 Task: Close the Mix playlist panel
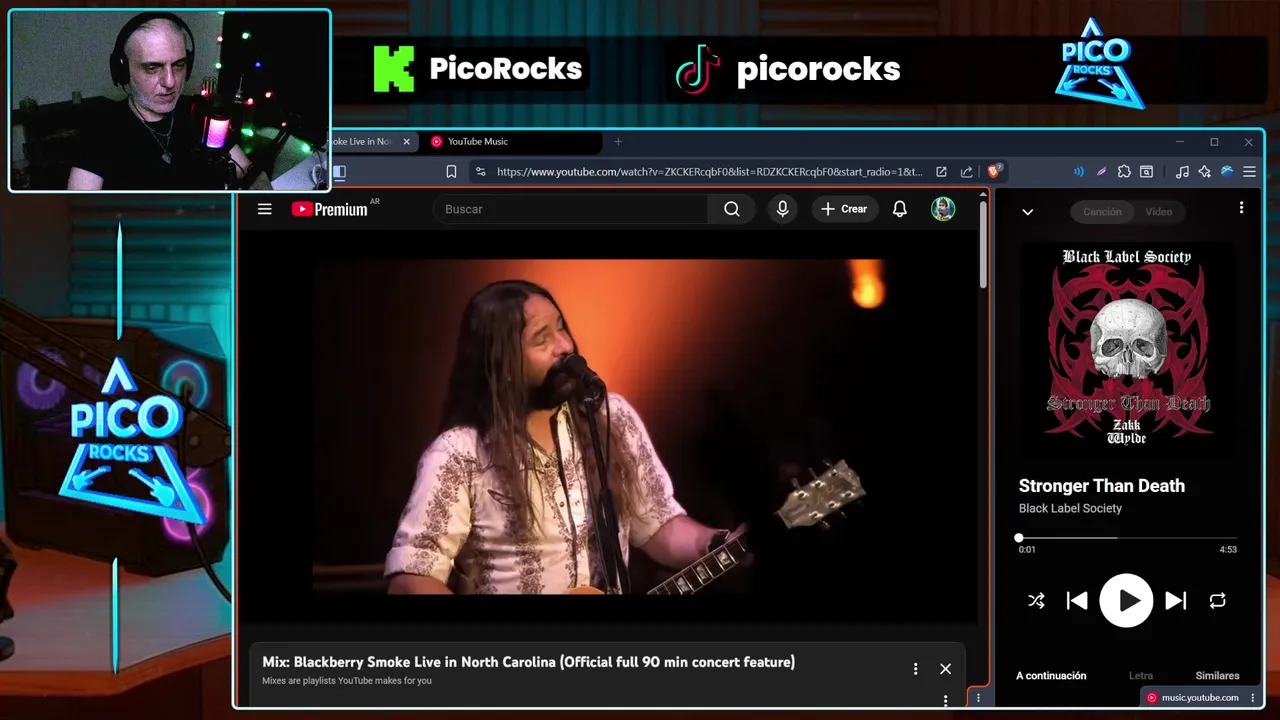(x=945, y=669)
